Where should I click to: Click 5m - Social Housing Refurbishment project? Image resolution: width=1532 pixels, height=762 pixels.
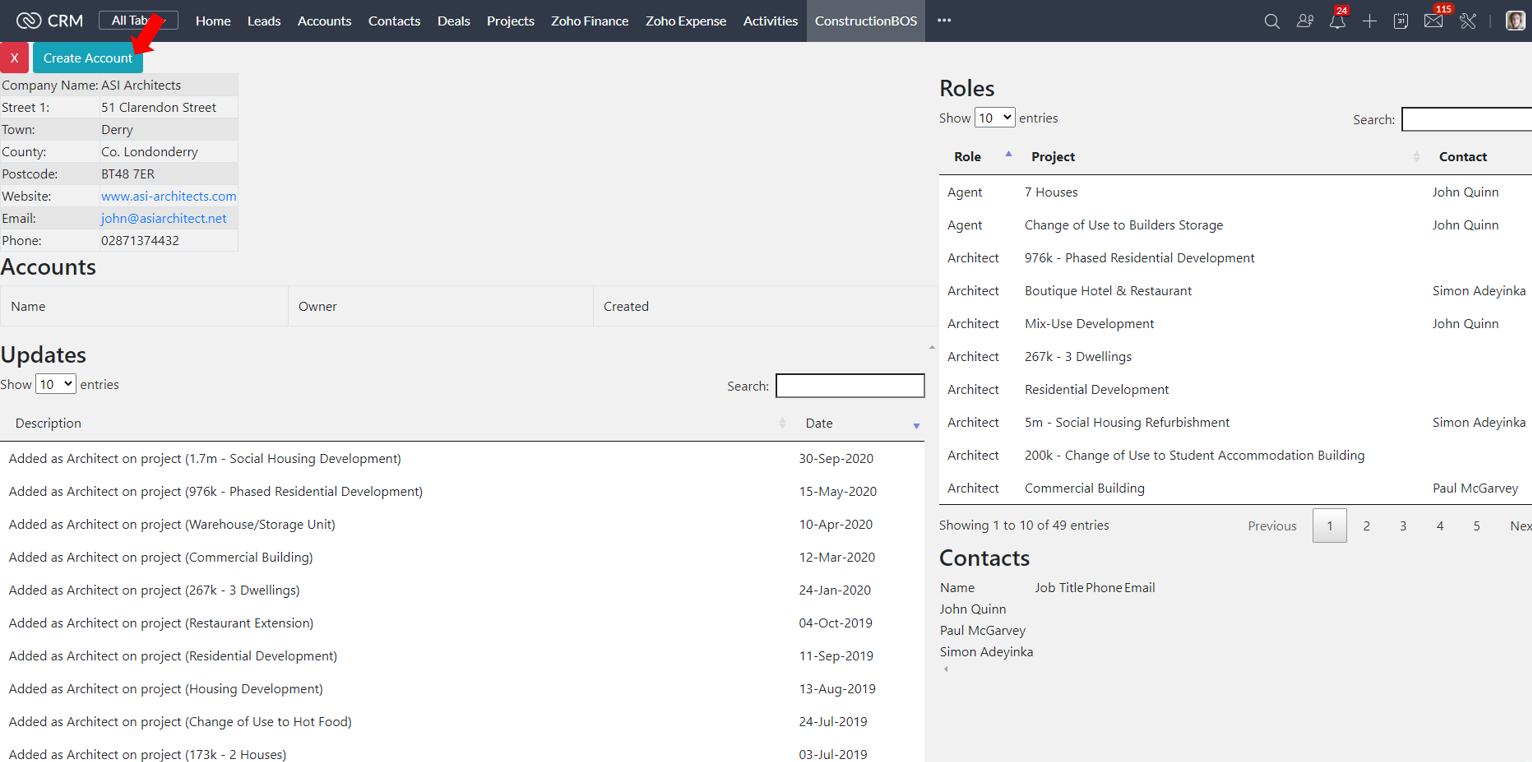tap(1127, 423)
